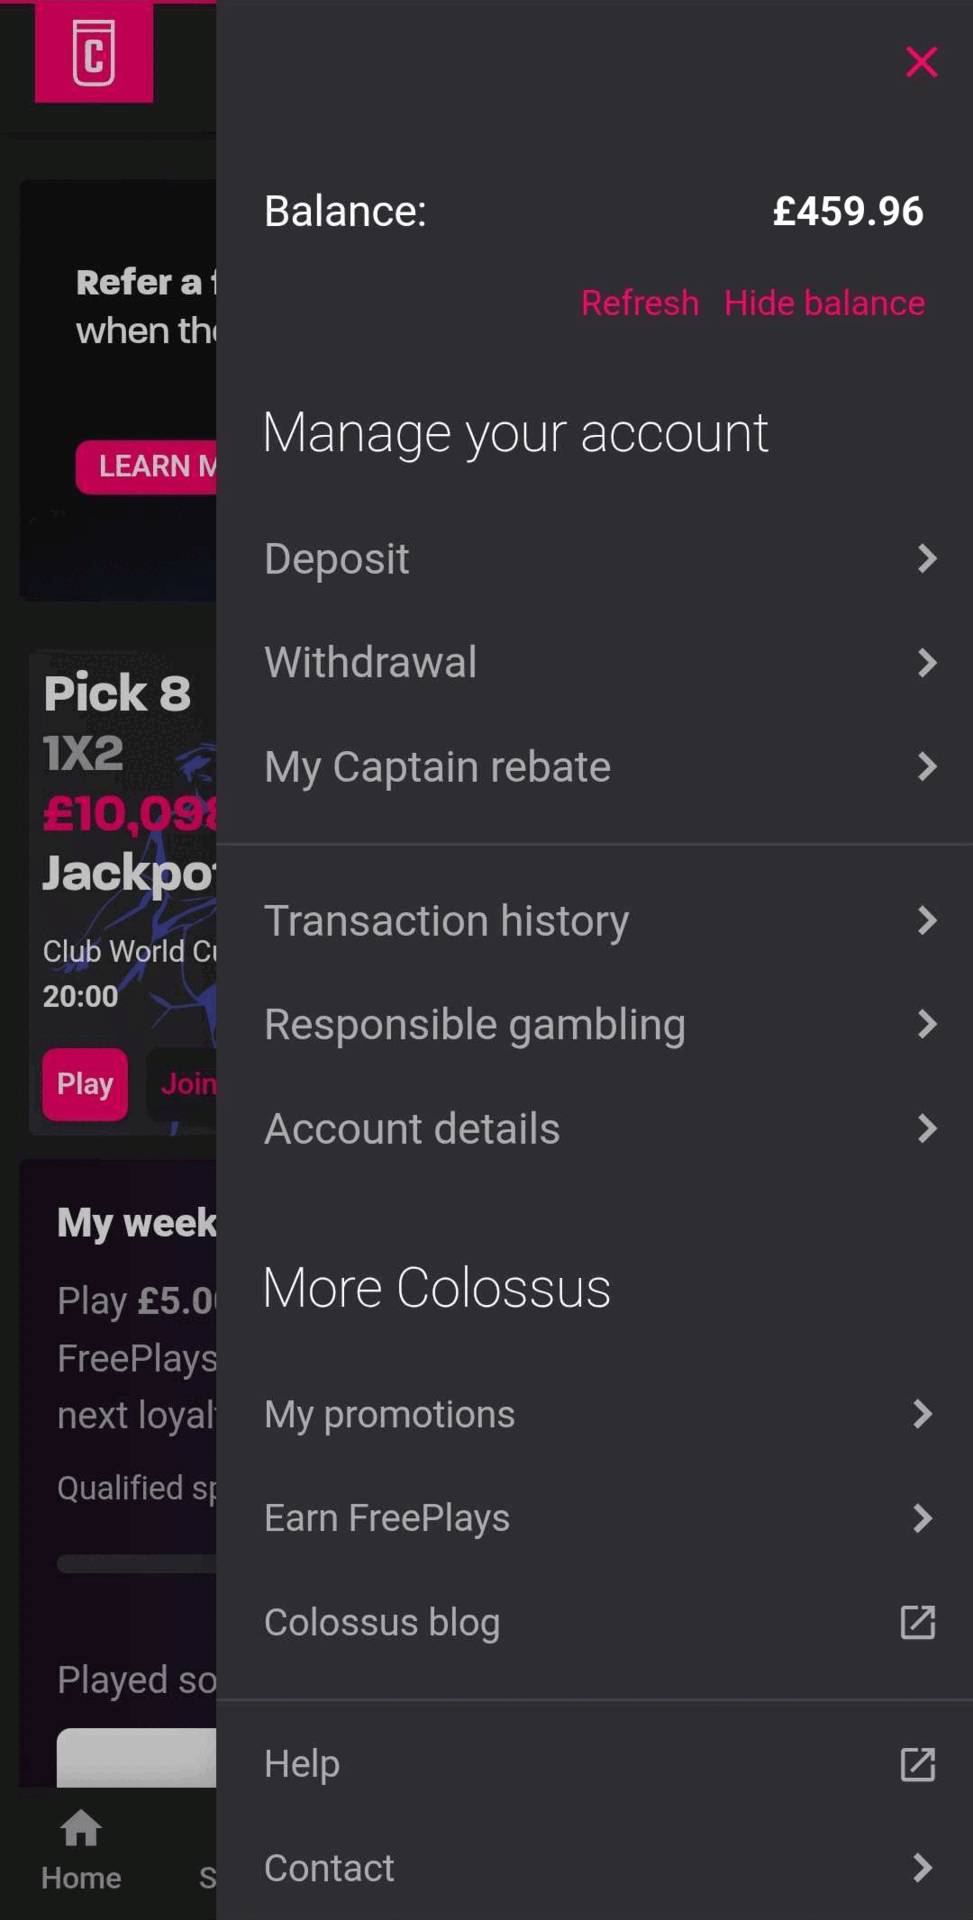The image size is (973, 1920).
Task: Expand Withdrawal chevron arrow
Action: (x=926, y=662)
